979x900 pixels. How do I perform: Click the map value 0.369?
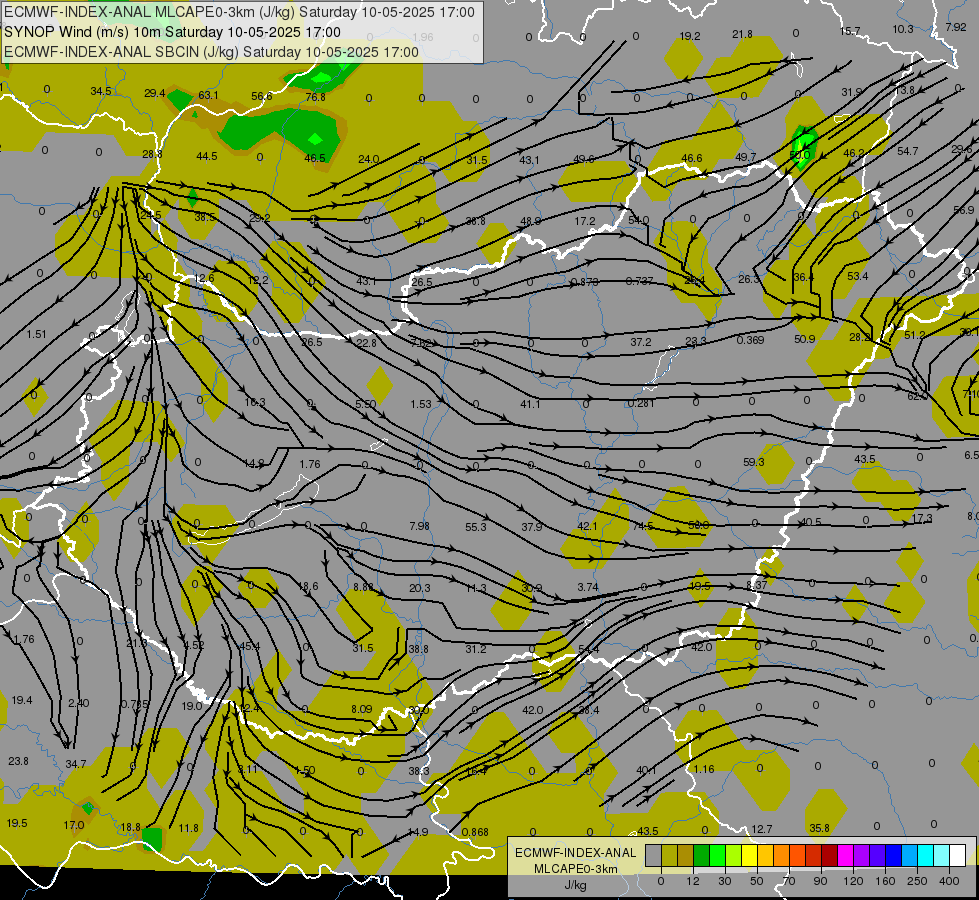click(x=750, y=340)
